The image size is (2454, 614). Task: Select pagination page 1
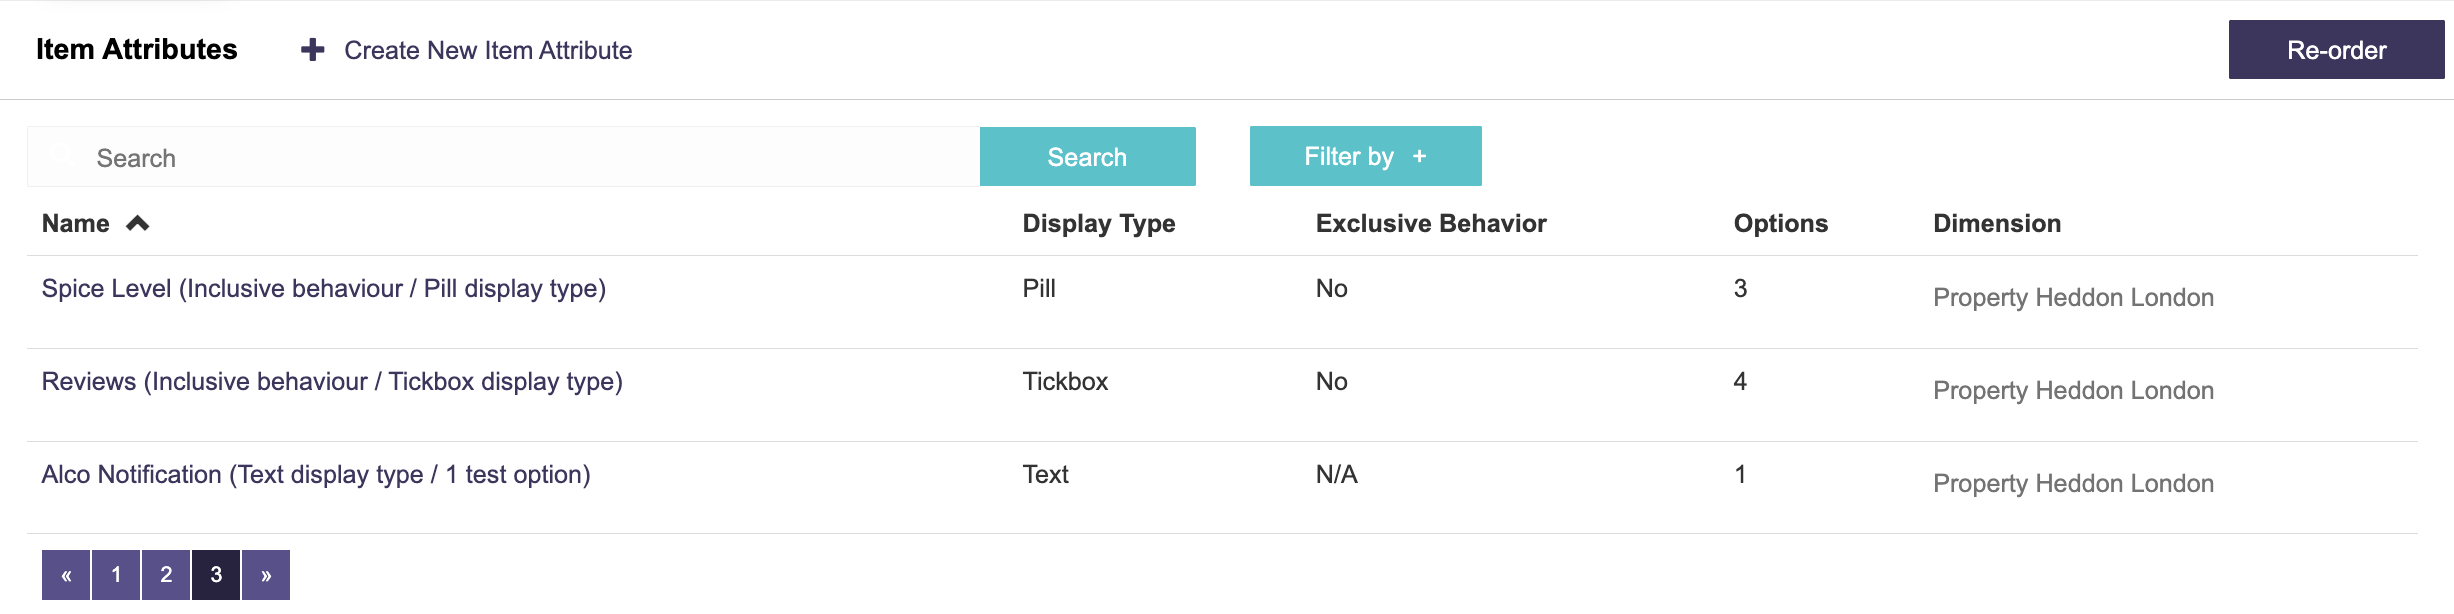[x=116, y=575]
